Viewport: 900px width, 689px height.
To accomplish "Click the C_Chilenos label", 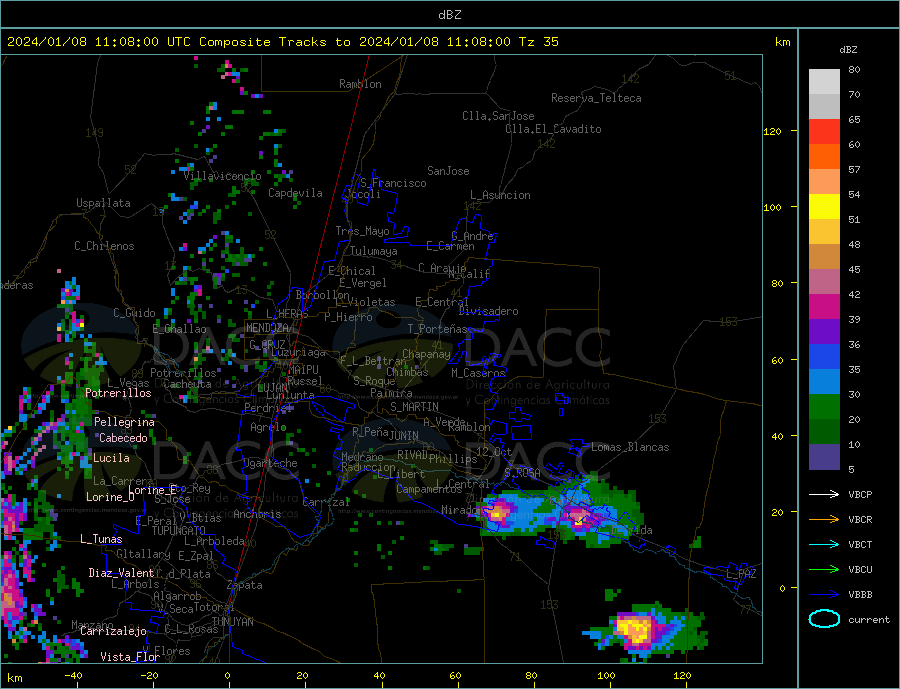I will [x=104, y=246].
